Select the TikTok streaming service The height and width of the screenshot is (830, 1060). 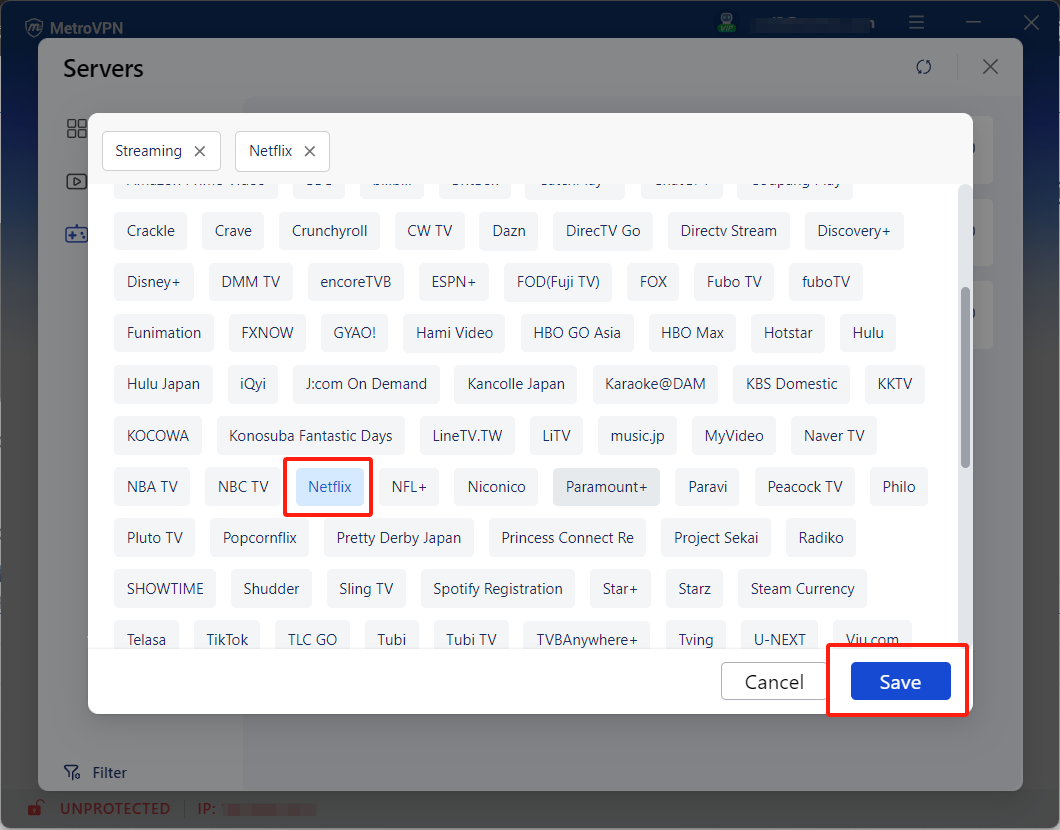(227, 639)
